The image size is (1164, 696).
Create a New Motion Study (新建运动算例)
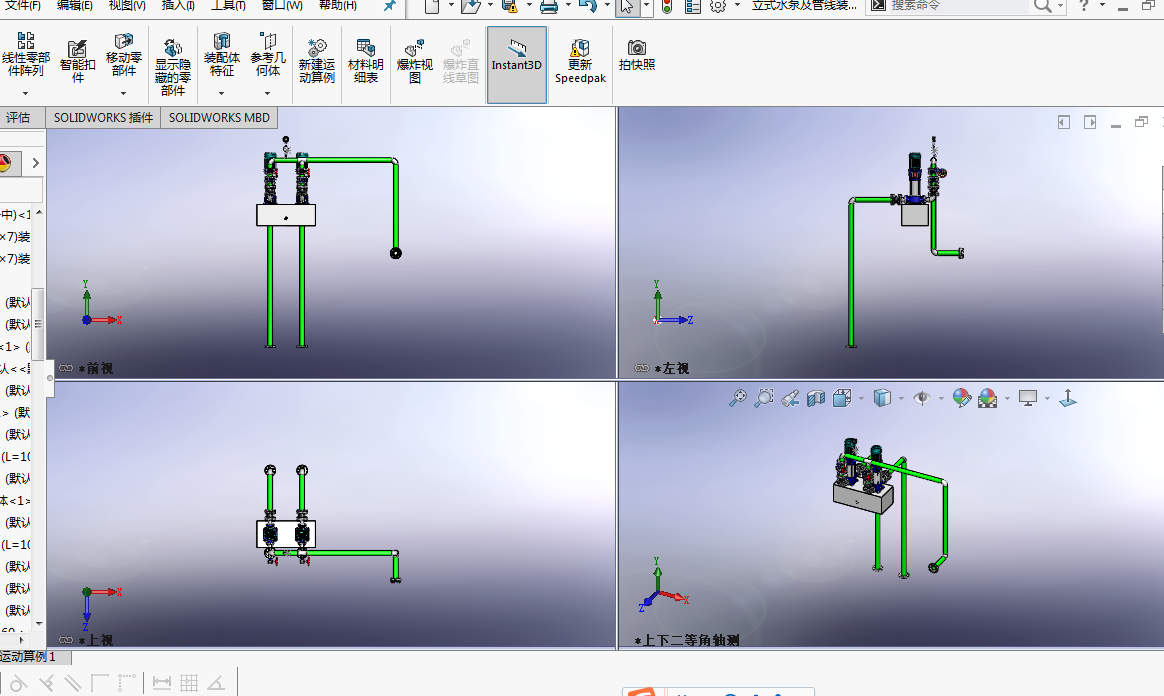tap(317, 61)
